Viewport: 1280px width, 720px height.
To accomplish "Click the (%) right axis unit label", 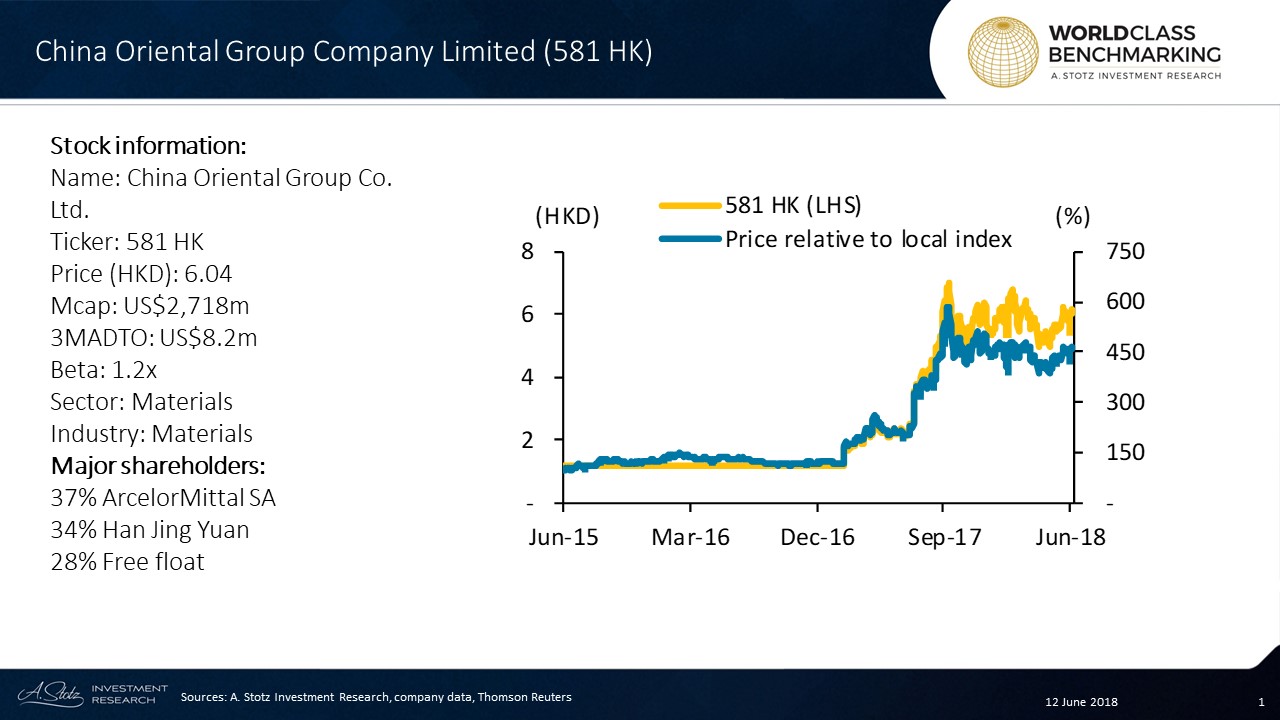I will pos(1072,216).
